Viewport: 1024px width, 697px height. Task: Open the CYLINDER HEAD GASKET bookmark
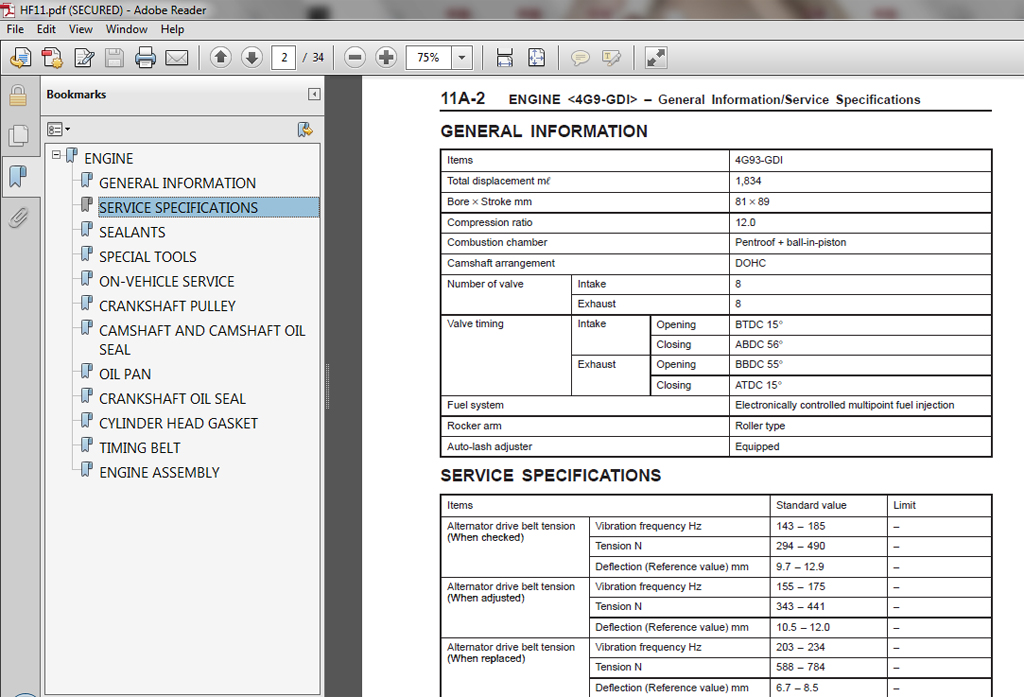[x=178, y=423]
